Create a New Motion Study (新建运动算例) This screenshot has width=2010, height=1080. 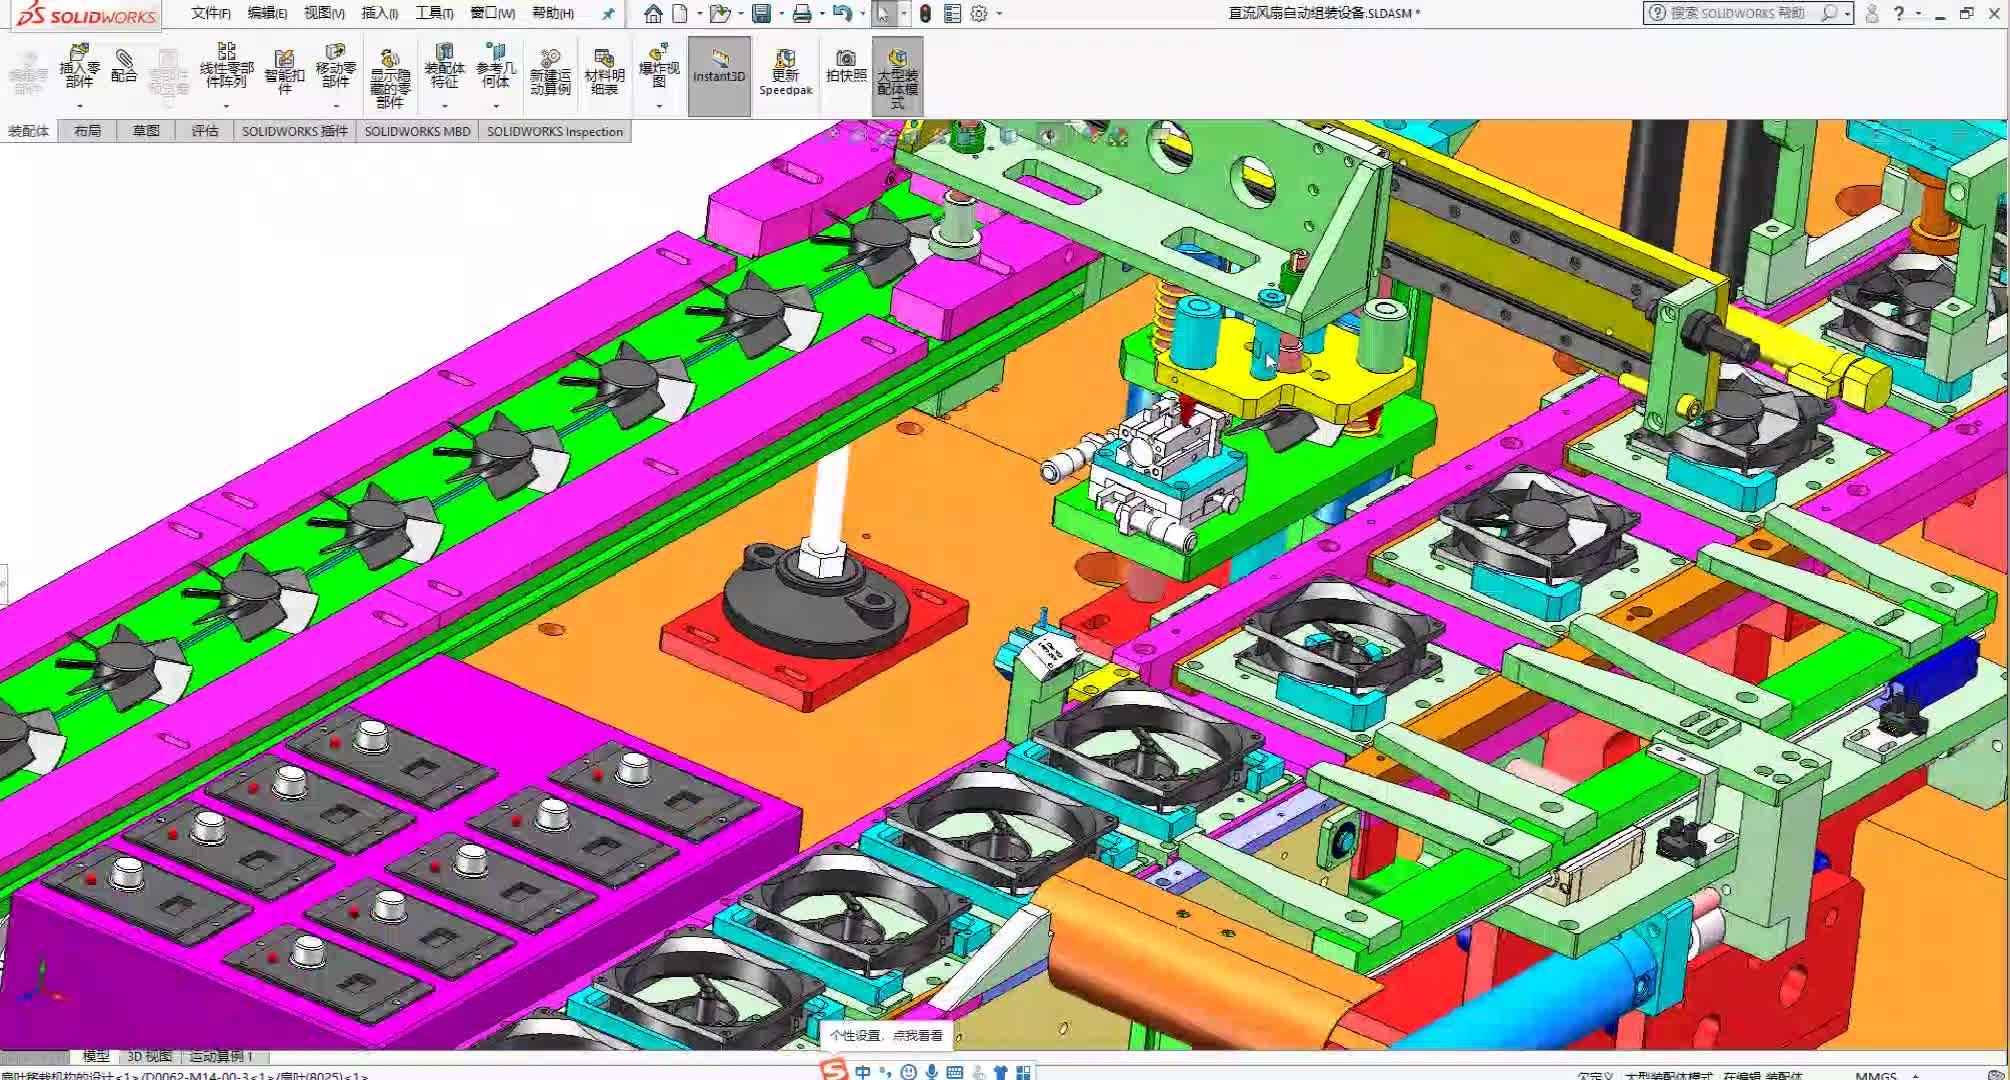pyautogui.click(x=550, y=72)
